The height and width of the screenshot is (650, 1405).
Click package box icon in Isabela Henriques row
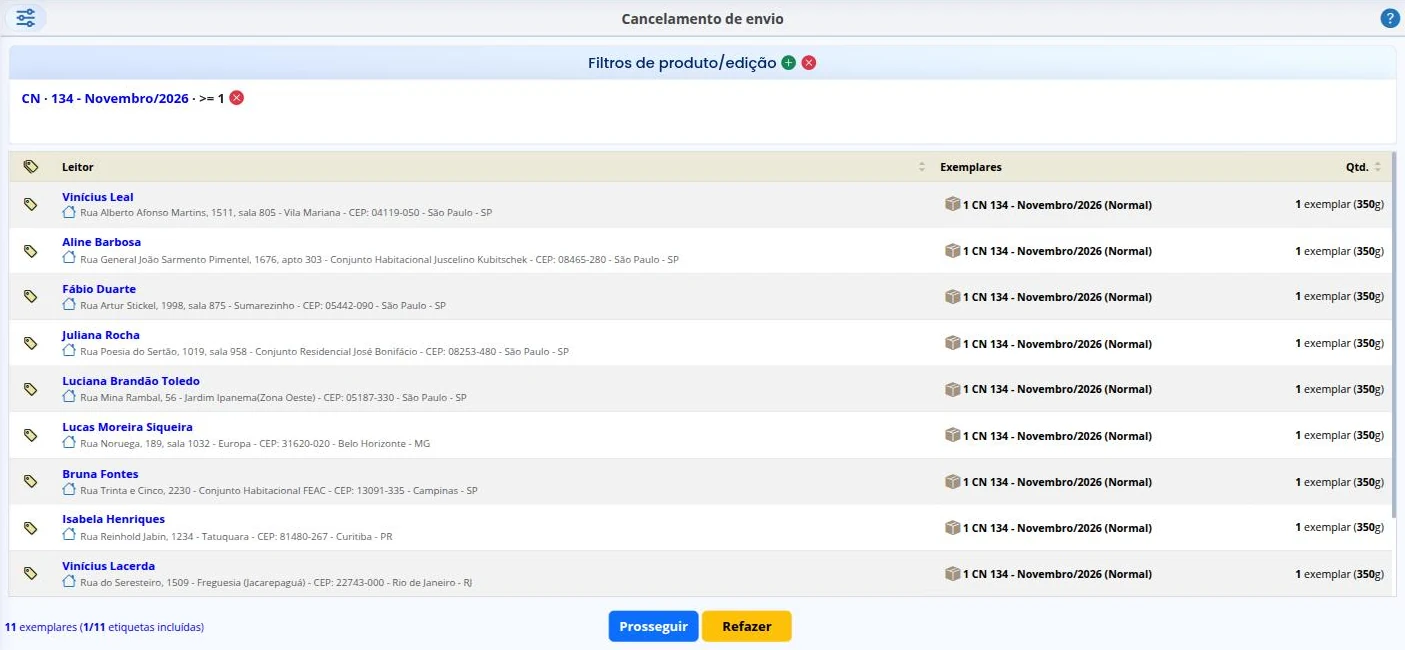952,527
